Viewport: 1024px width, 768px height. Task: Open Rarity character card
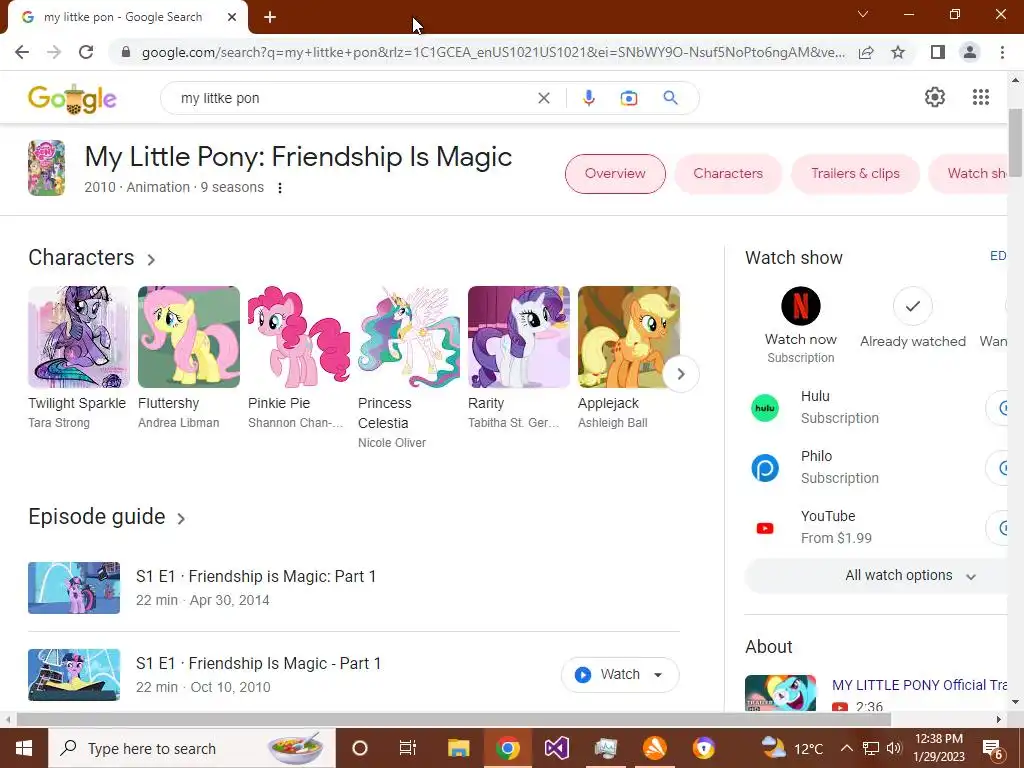tap(519, 358)
